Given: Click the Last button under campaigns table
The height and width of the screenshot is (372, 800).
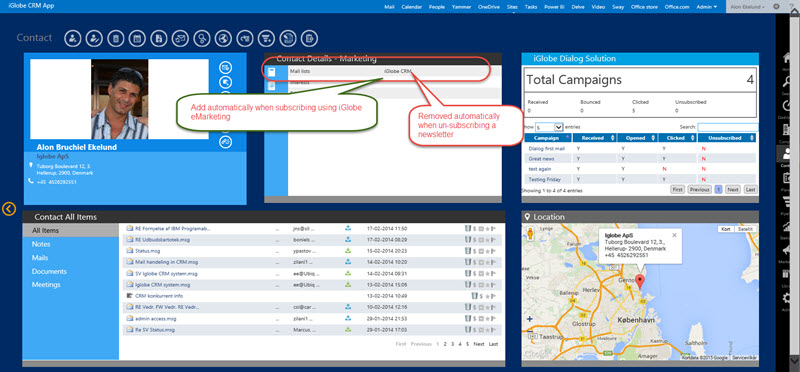Looking at the screenshot, I should [750, 189].
